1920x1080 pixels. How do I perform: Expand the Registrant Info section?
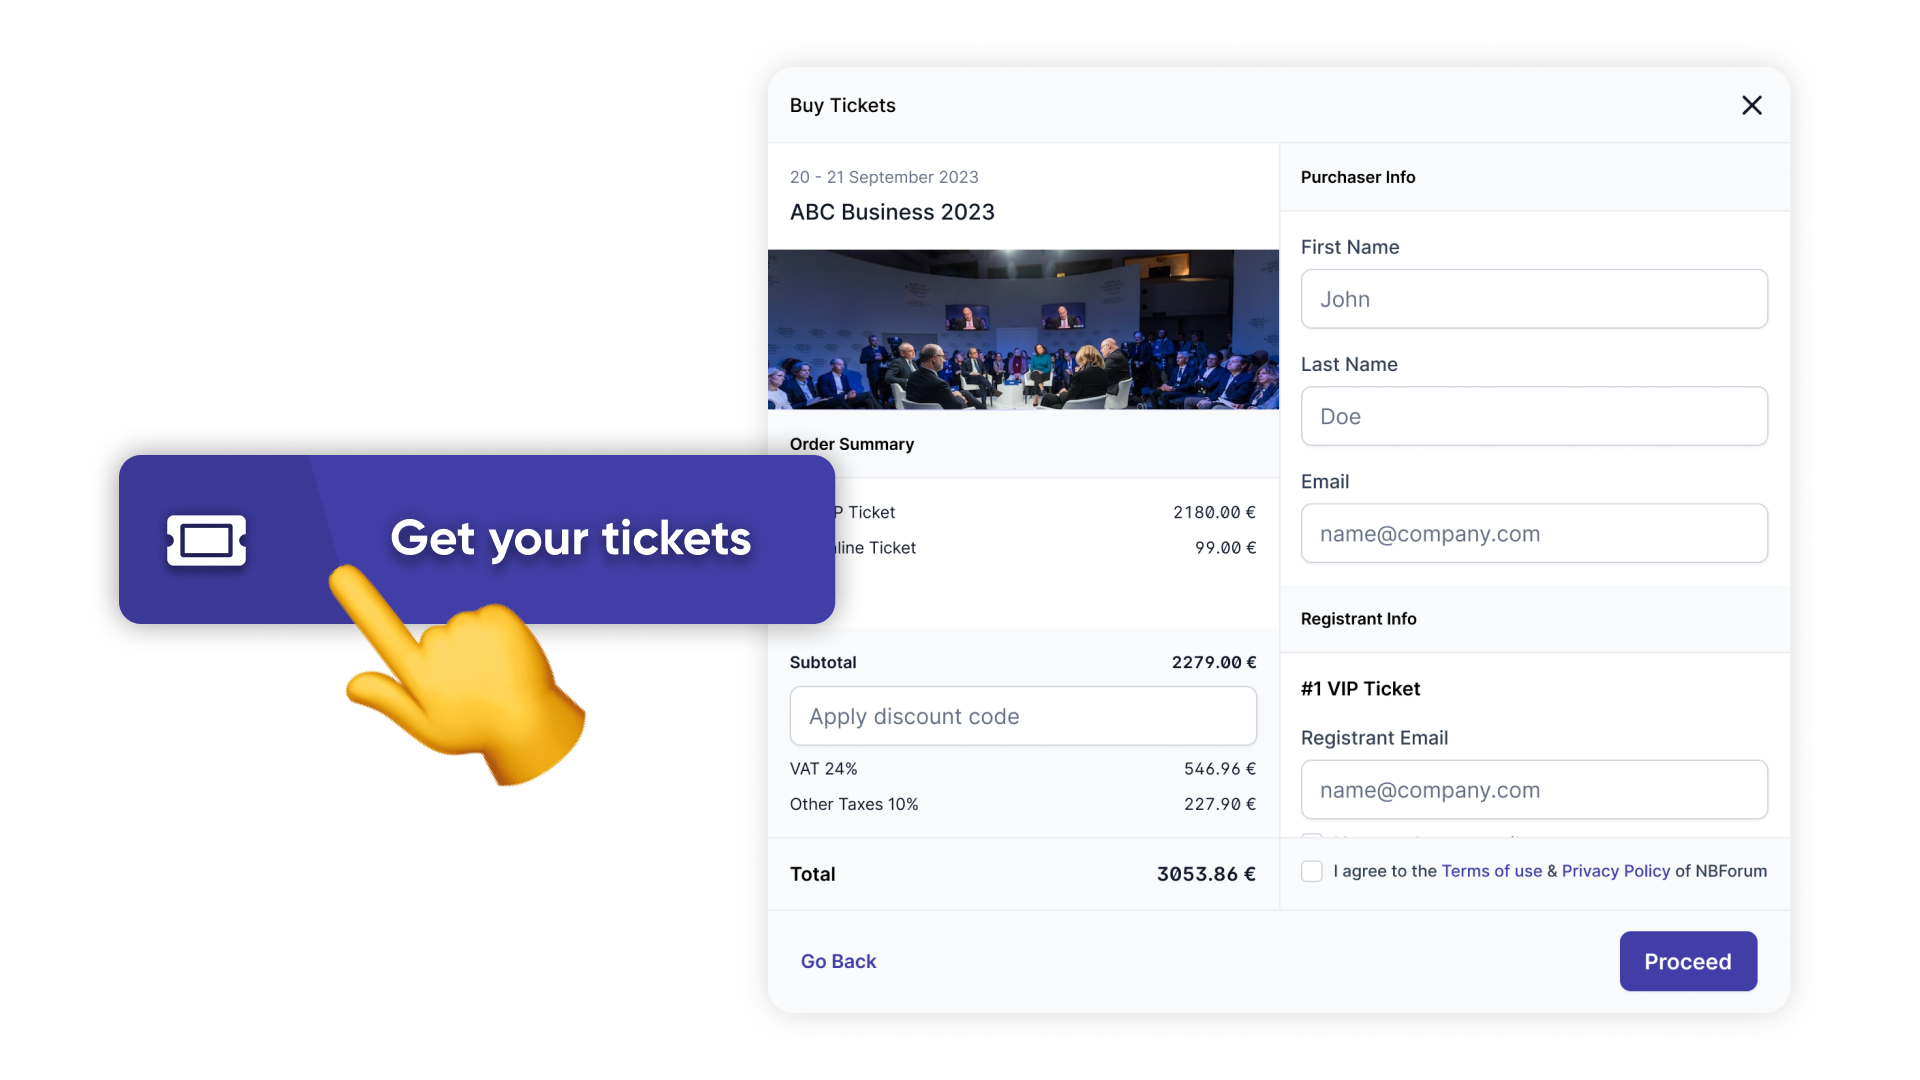tap(1358, 619)
